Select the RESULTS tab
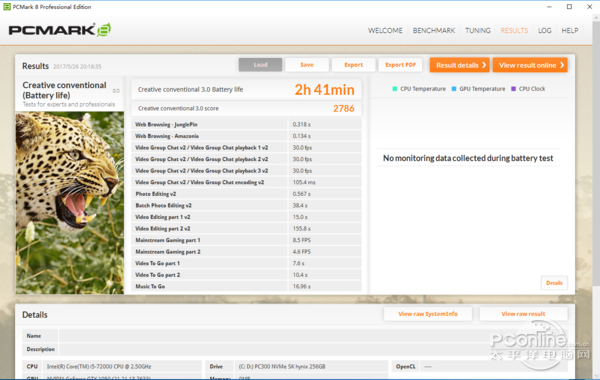Viewport: 600px width, 380px height. [514, 31]
